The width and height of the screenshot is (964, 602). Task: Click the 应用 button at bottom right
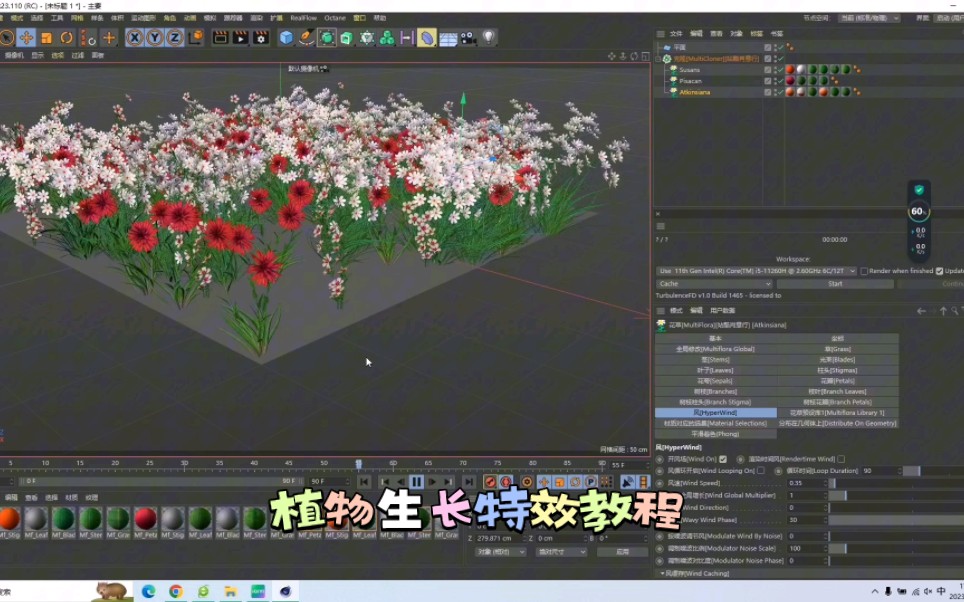(x=621, y=551)
